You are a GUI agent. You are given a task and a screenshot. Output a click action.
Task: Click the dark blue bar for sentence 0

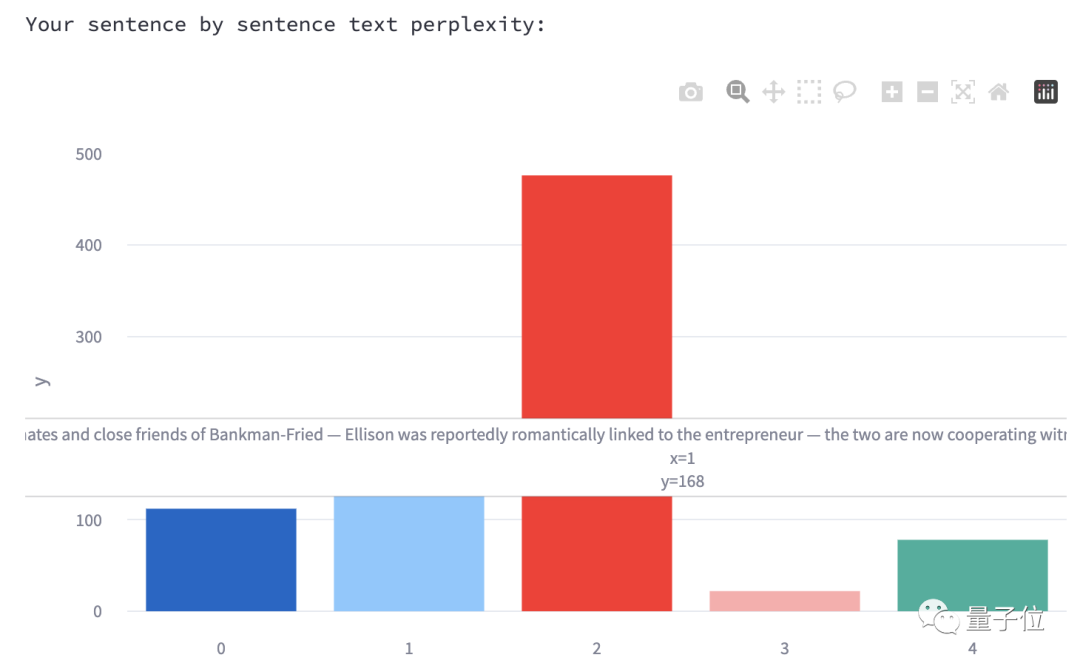point(221,560)
